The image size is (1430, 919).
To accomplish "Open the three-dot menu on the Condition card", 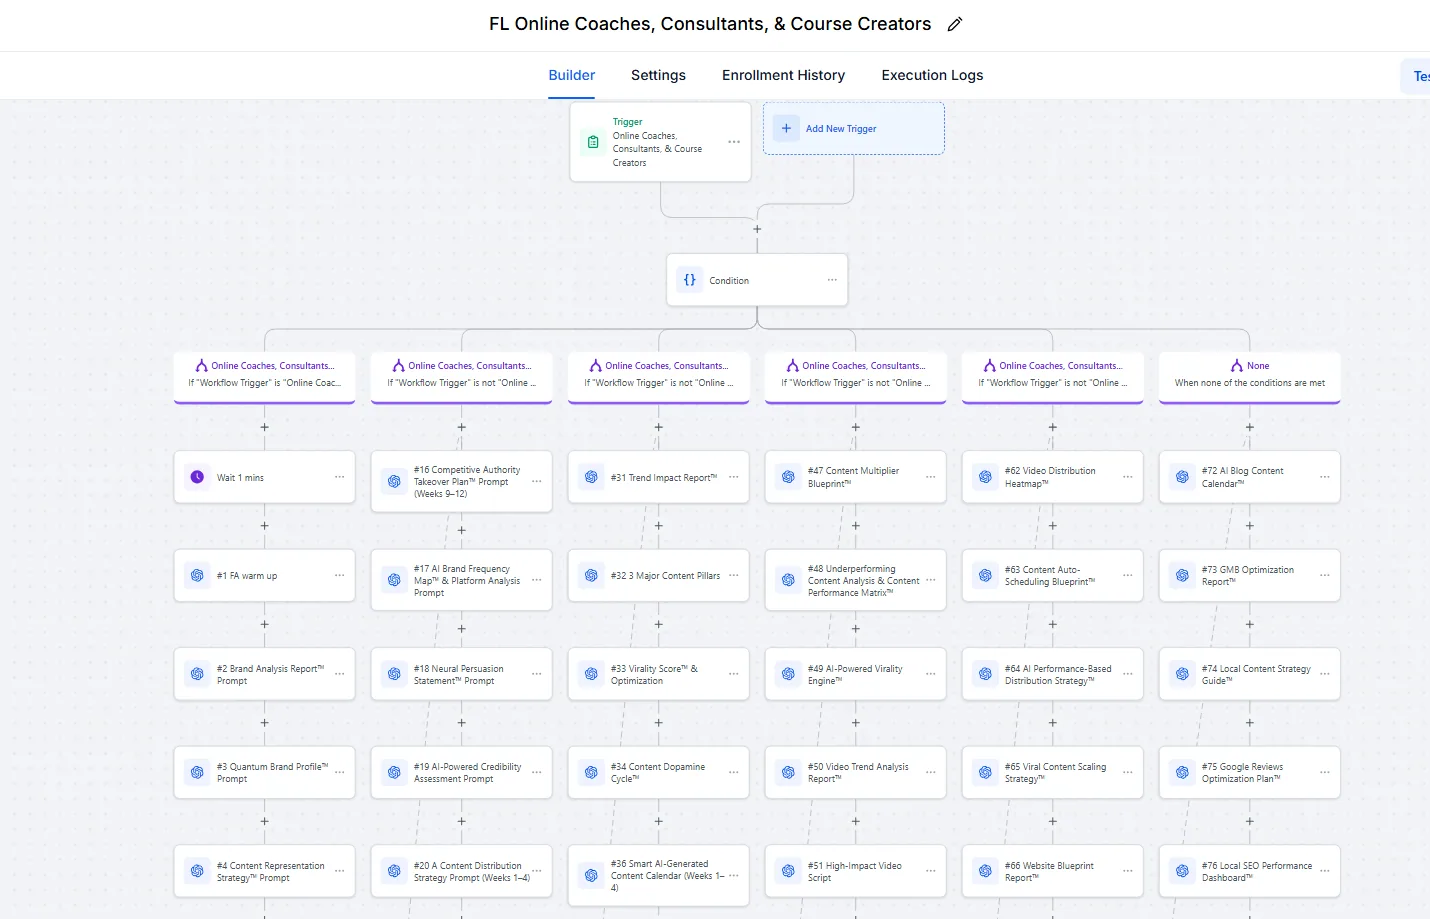I will pyautogui.click(x=832, y=280).
